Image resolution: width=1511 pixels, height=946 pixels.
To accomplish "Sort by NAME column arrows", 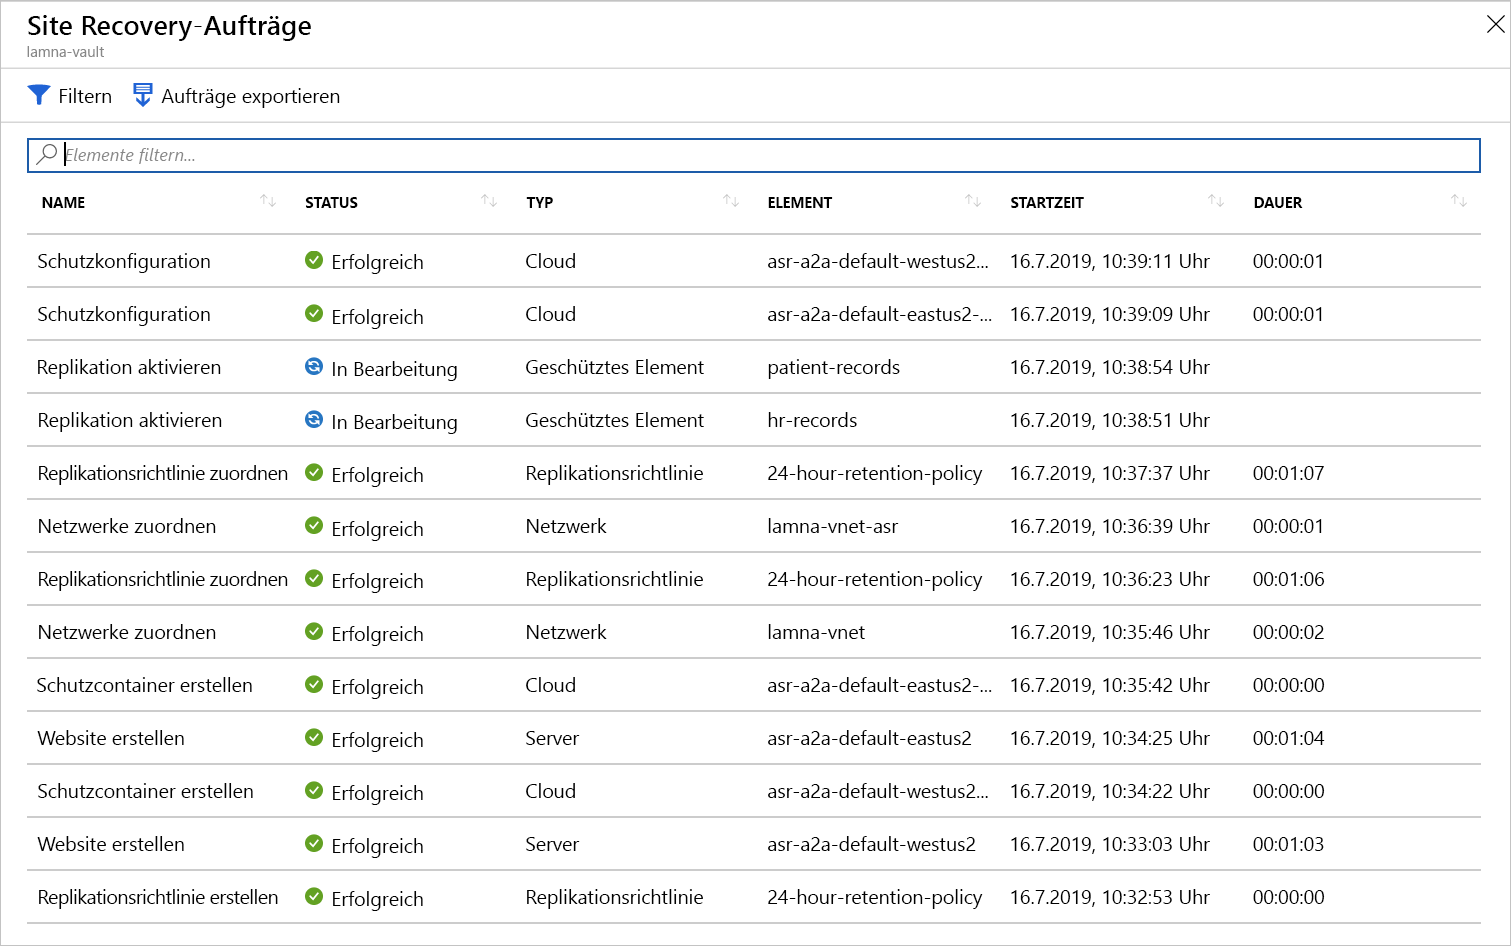I will point(268,201).
